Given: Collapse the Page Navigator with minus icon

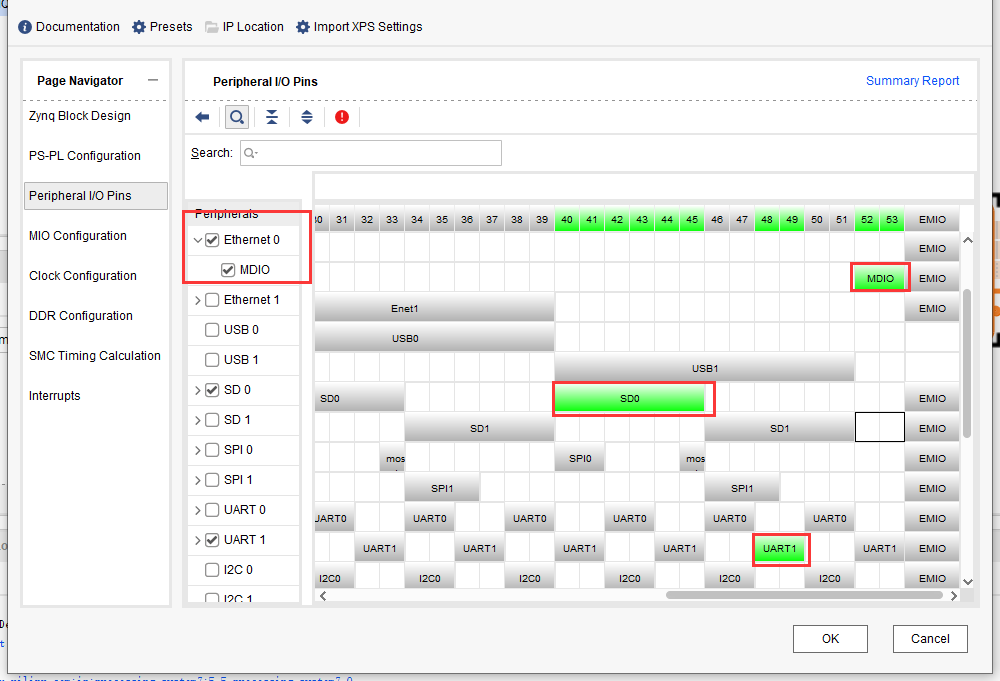Looking at the screenshot, I should click(x=152, y=80).
